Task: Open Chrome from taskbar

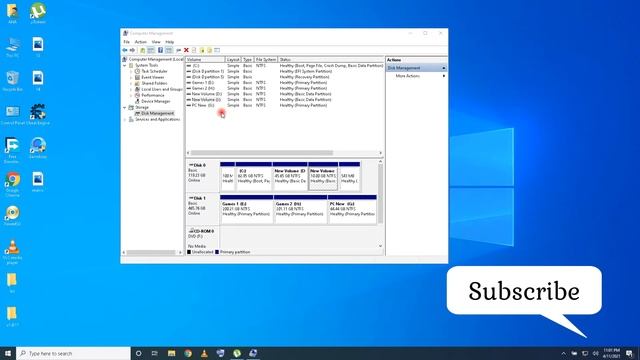Action: (188, 353)
